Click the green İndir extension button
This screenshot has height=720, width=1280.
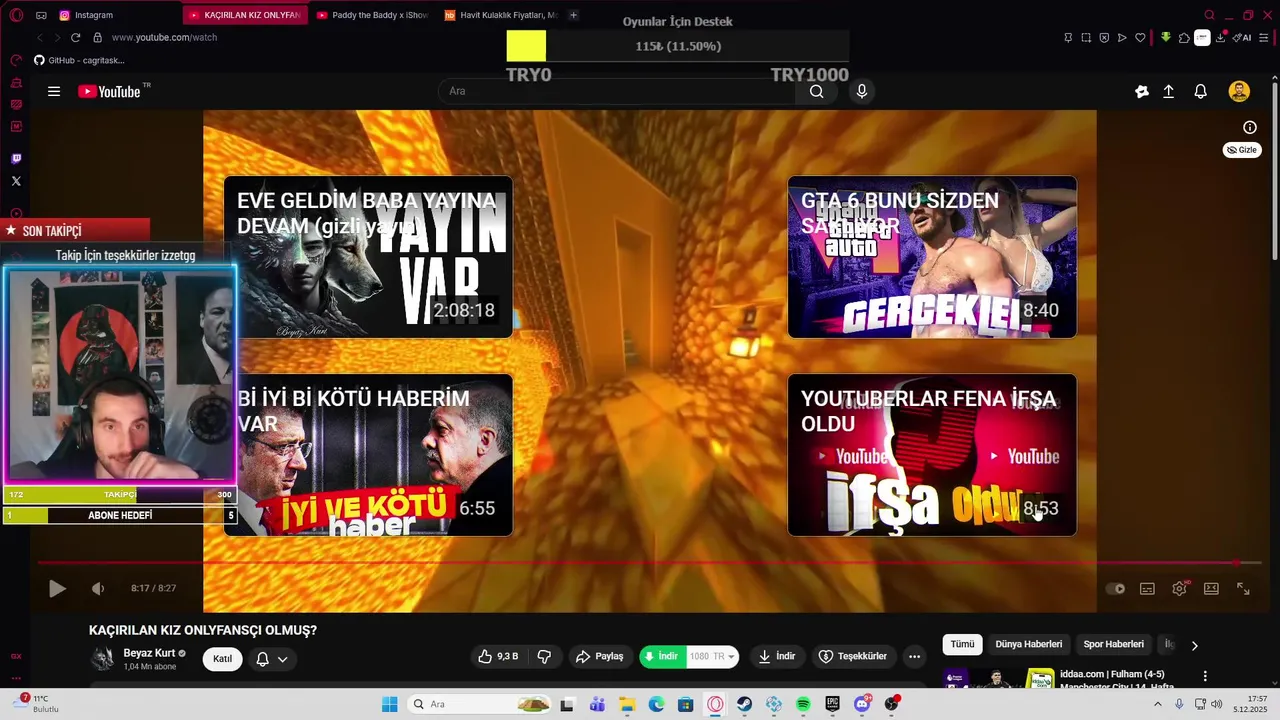pyautogui.click(x=662, y=656)
